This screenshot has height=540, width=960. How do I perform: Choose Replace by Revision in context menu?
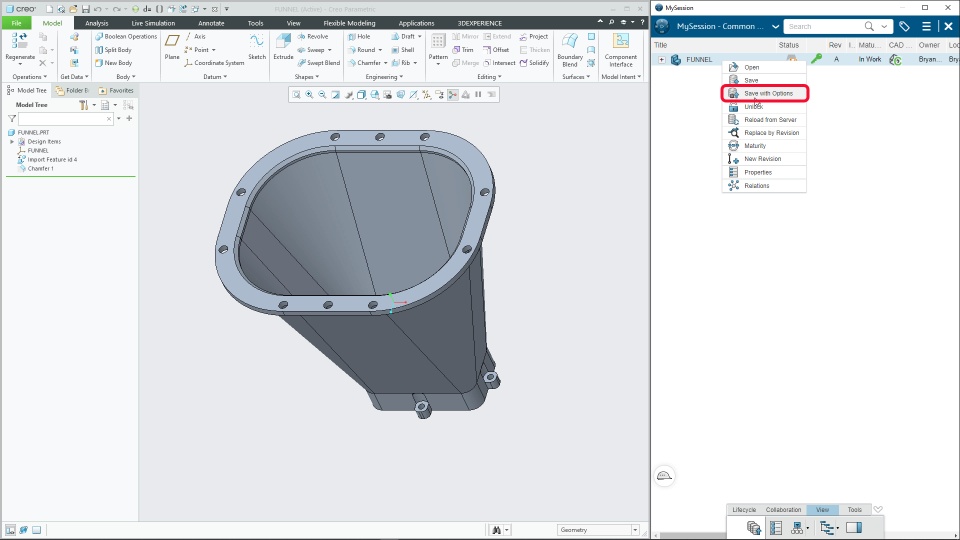tap(765, 133)
